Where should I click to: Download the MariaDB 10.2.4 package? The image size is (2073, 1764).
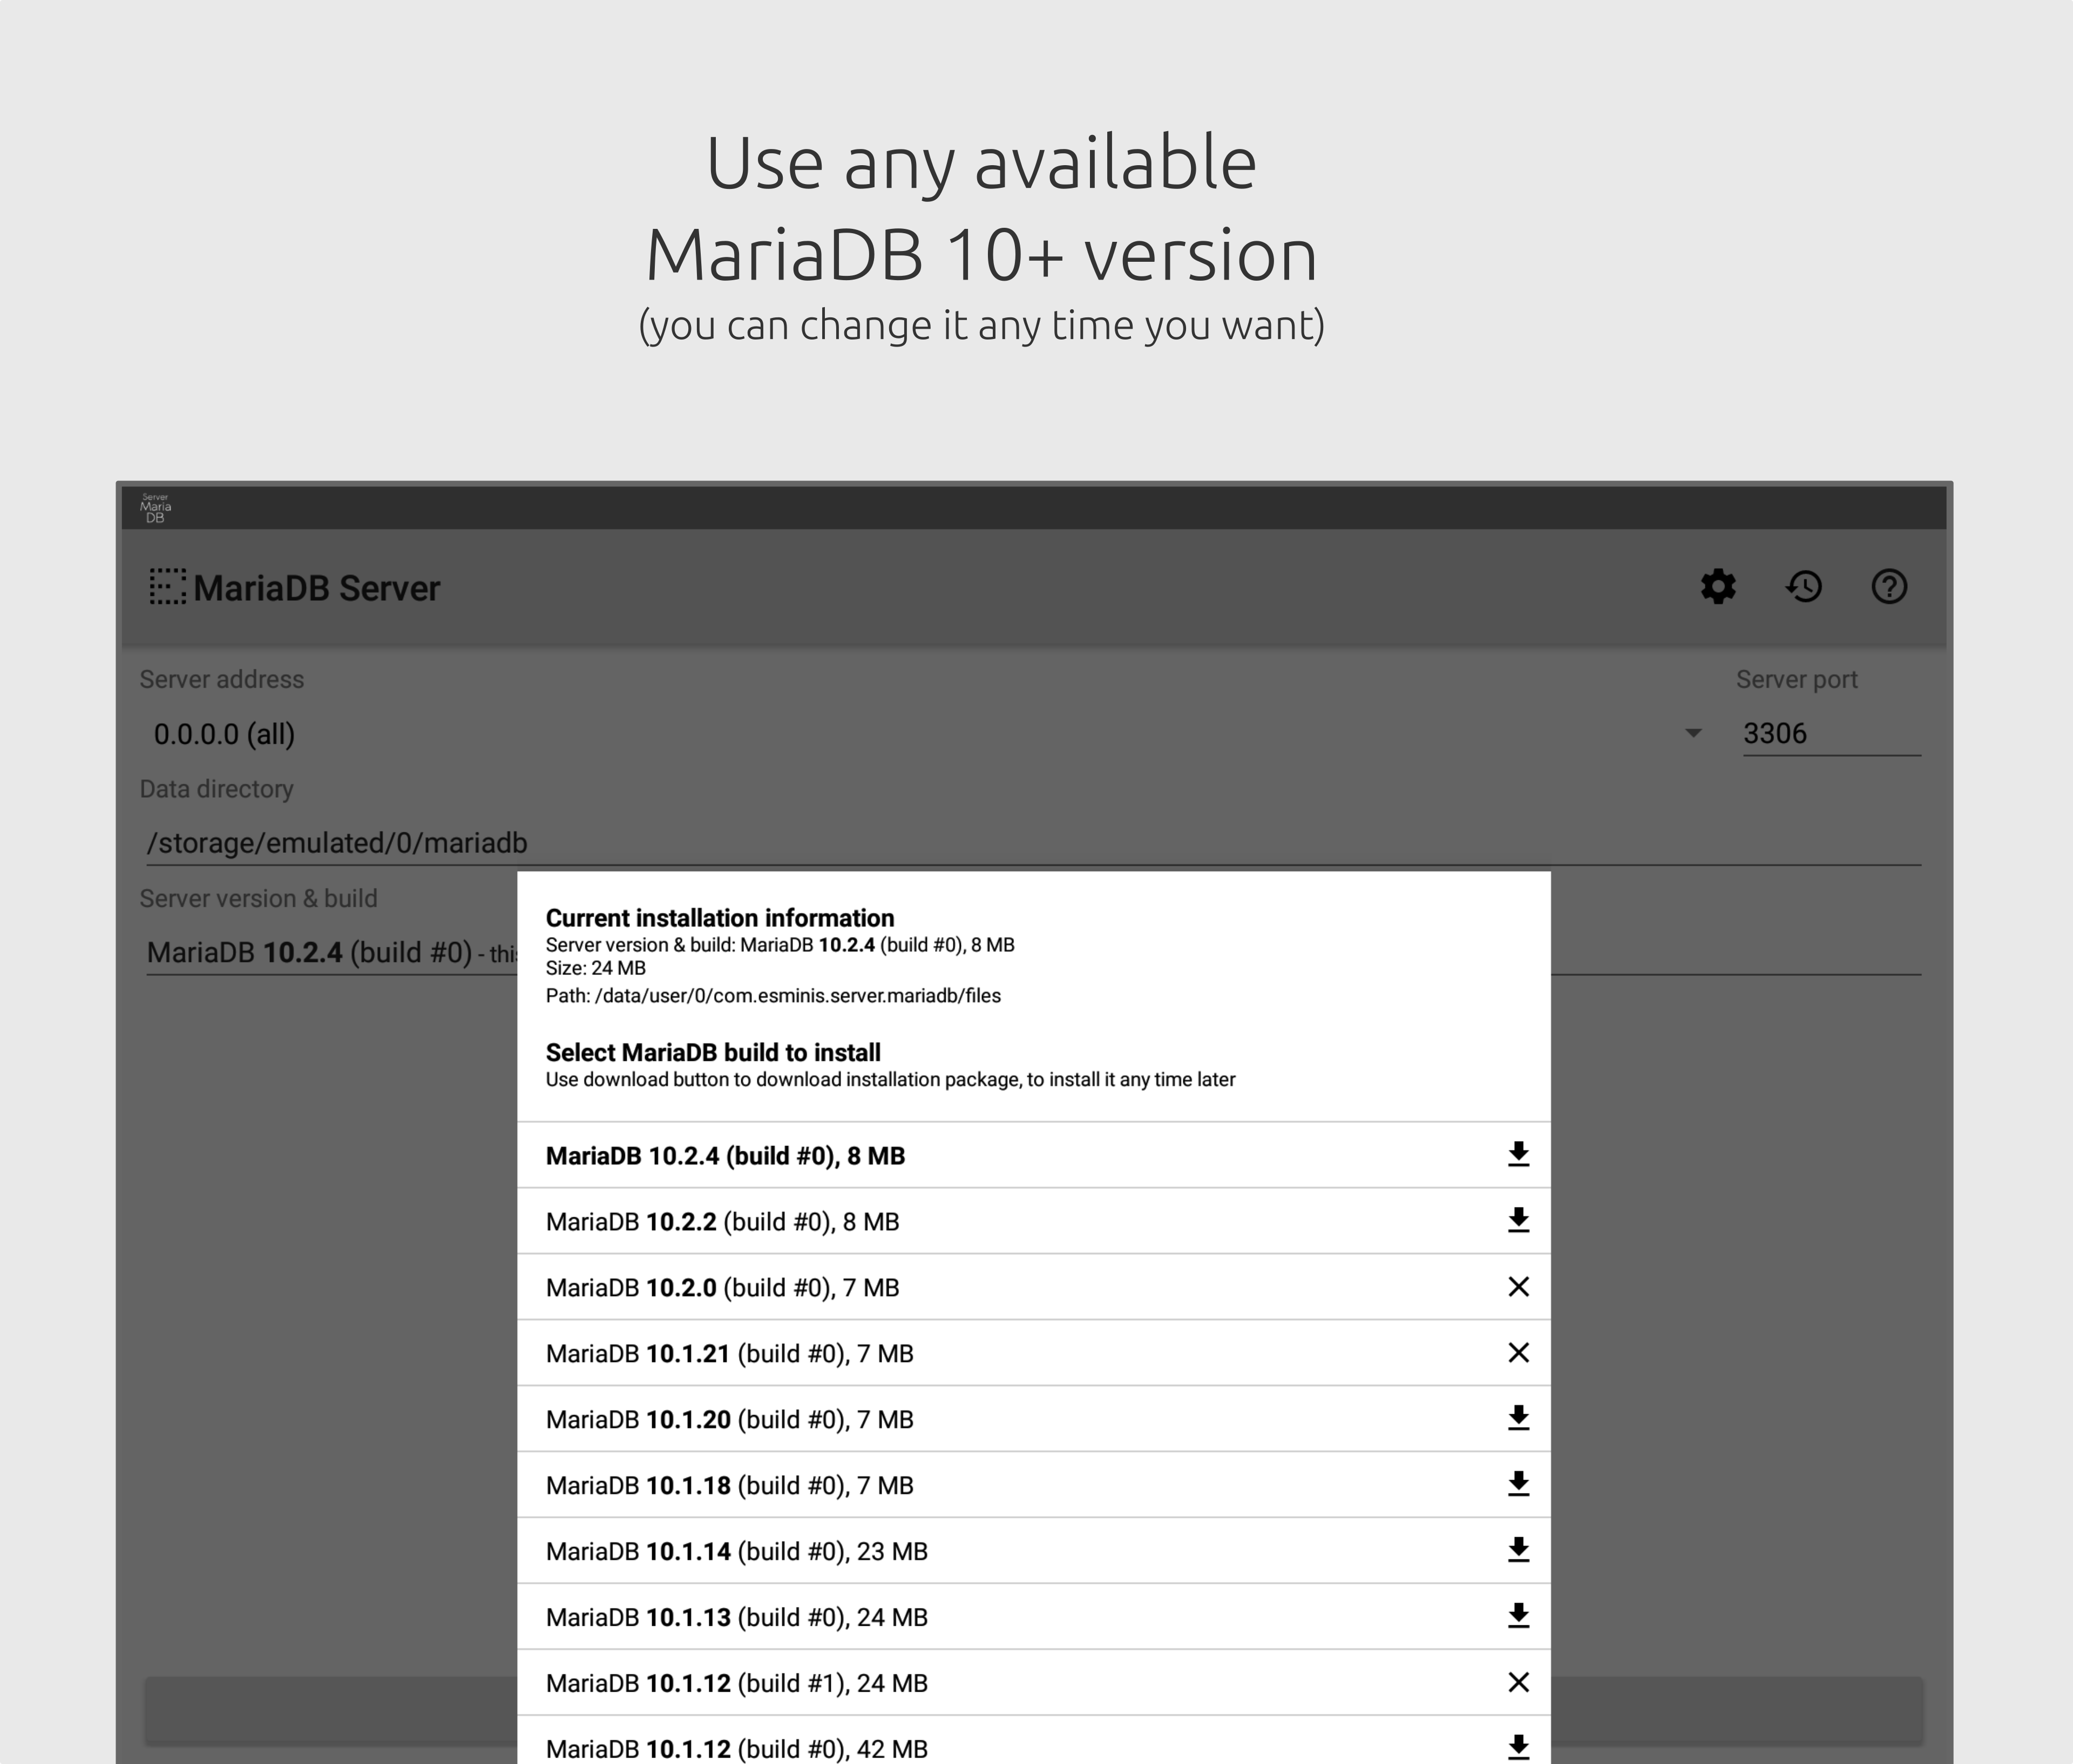pyautogui.click(x=1518, y=1155)
